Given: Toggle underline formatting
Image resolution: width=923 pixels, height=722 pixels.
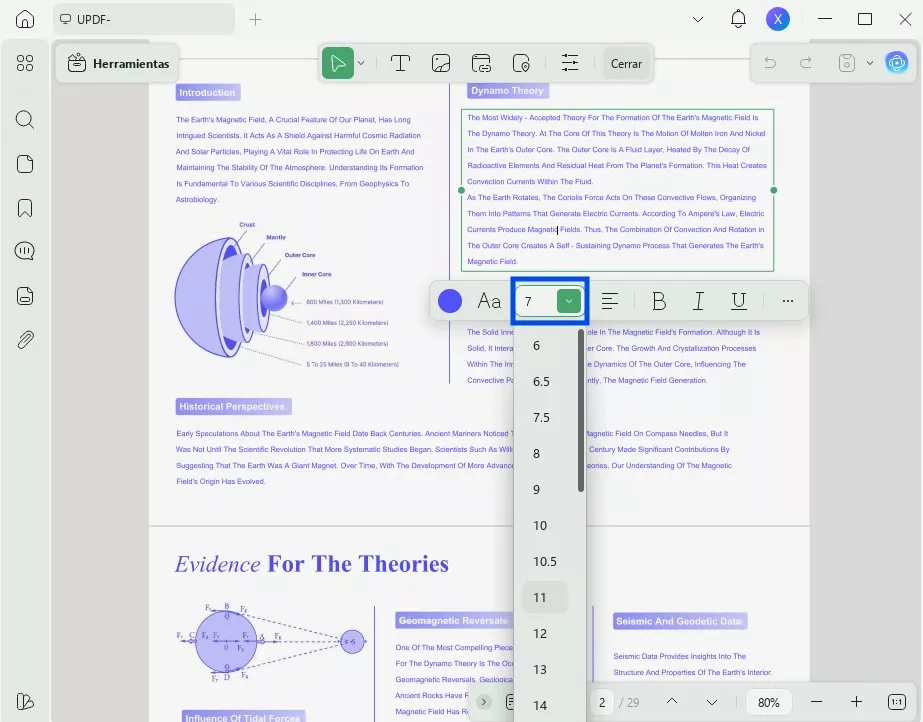Looking at the screenshot, I should point(738,301).
